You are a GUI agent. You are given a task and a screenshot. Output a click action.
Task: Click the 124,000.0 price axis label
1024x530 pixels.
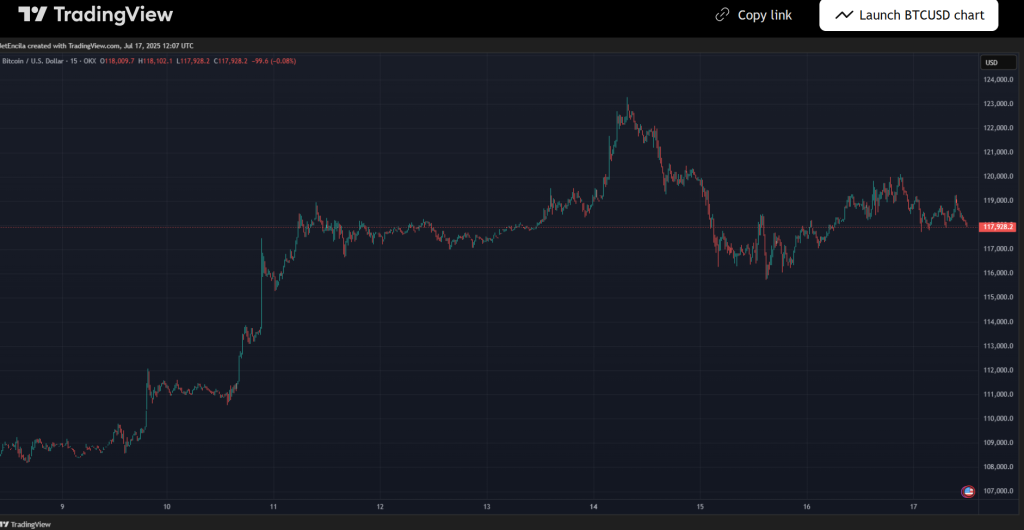(x=999, y=80)
